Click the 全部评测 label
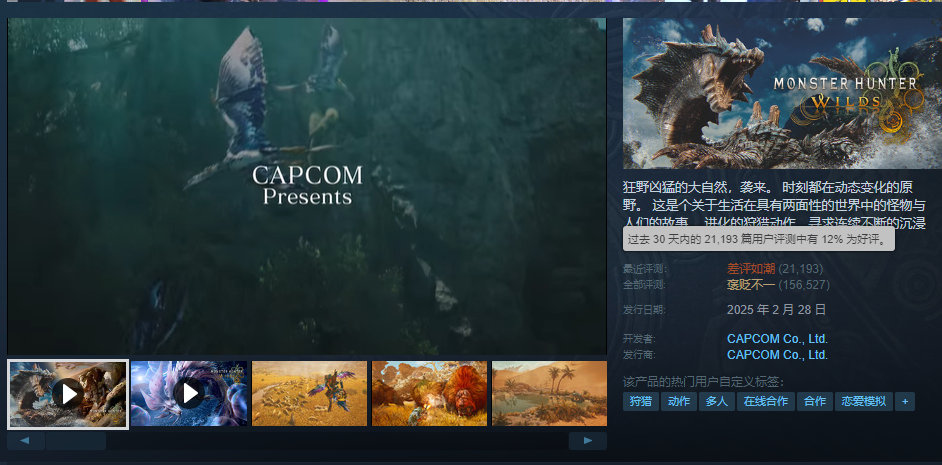This screenshot has height=465, width=942. coord(645,285)
